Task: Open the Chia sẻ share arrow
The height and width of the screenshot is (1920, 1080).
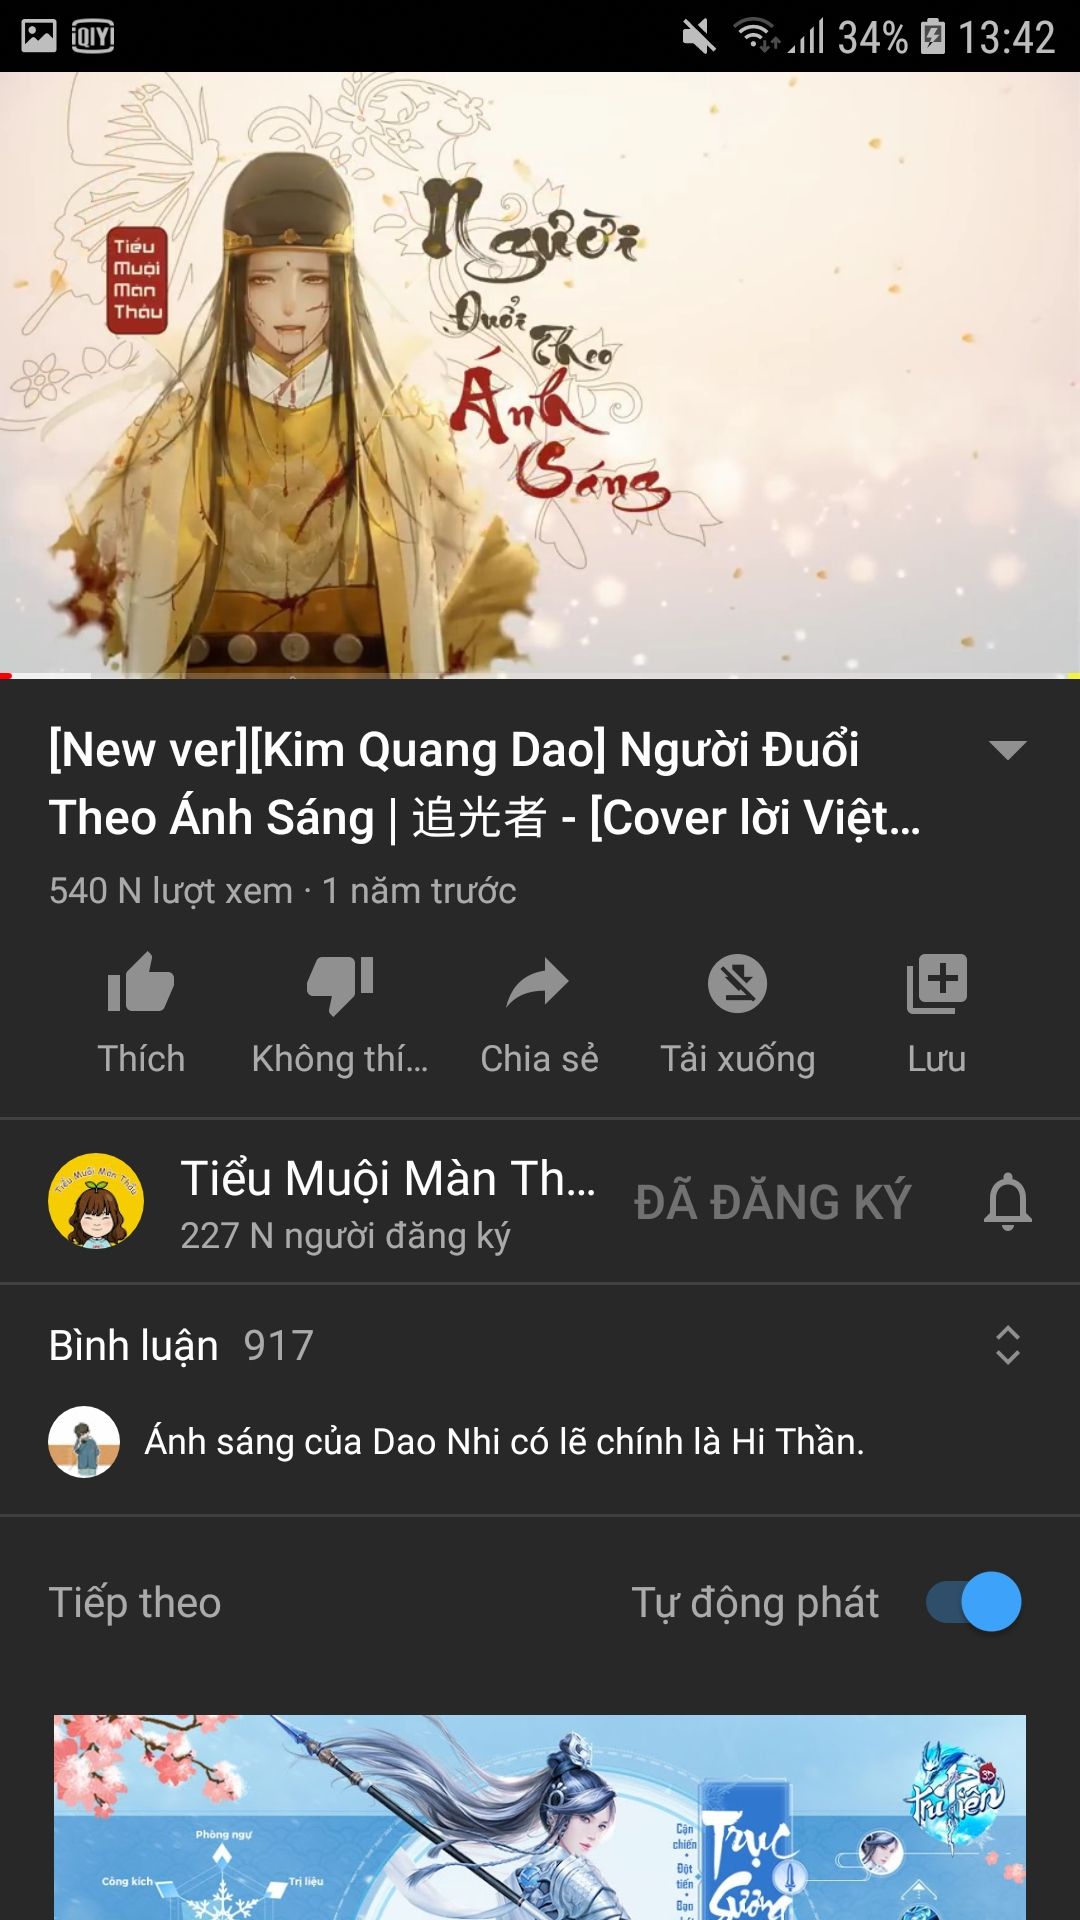Action: tap(538, 983)
